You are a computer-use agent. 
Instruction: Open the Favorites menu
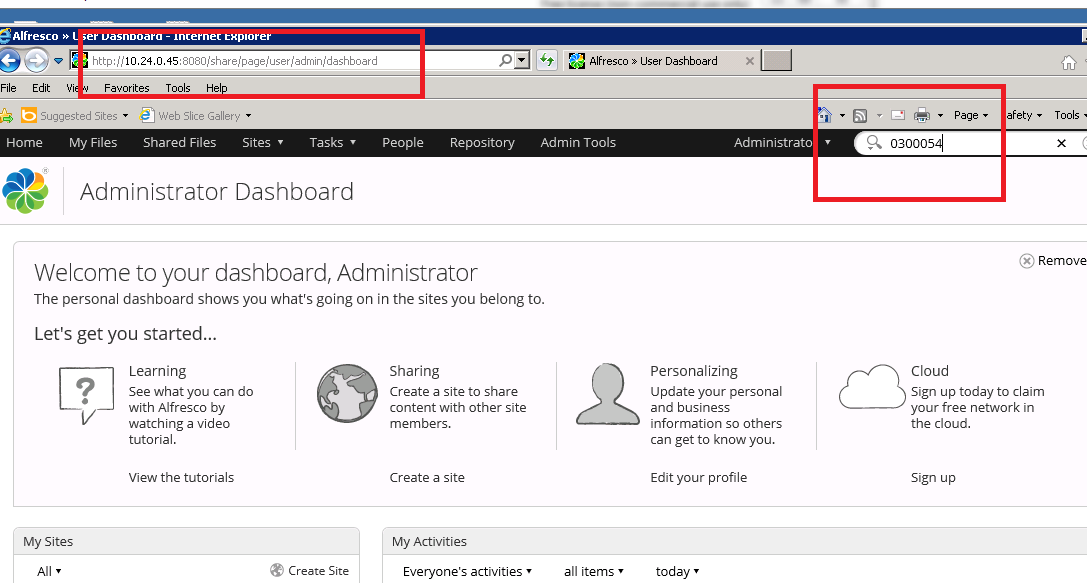click(126, 88)
